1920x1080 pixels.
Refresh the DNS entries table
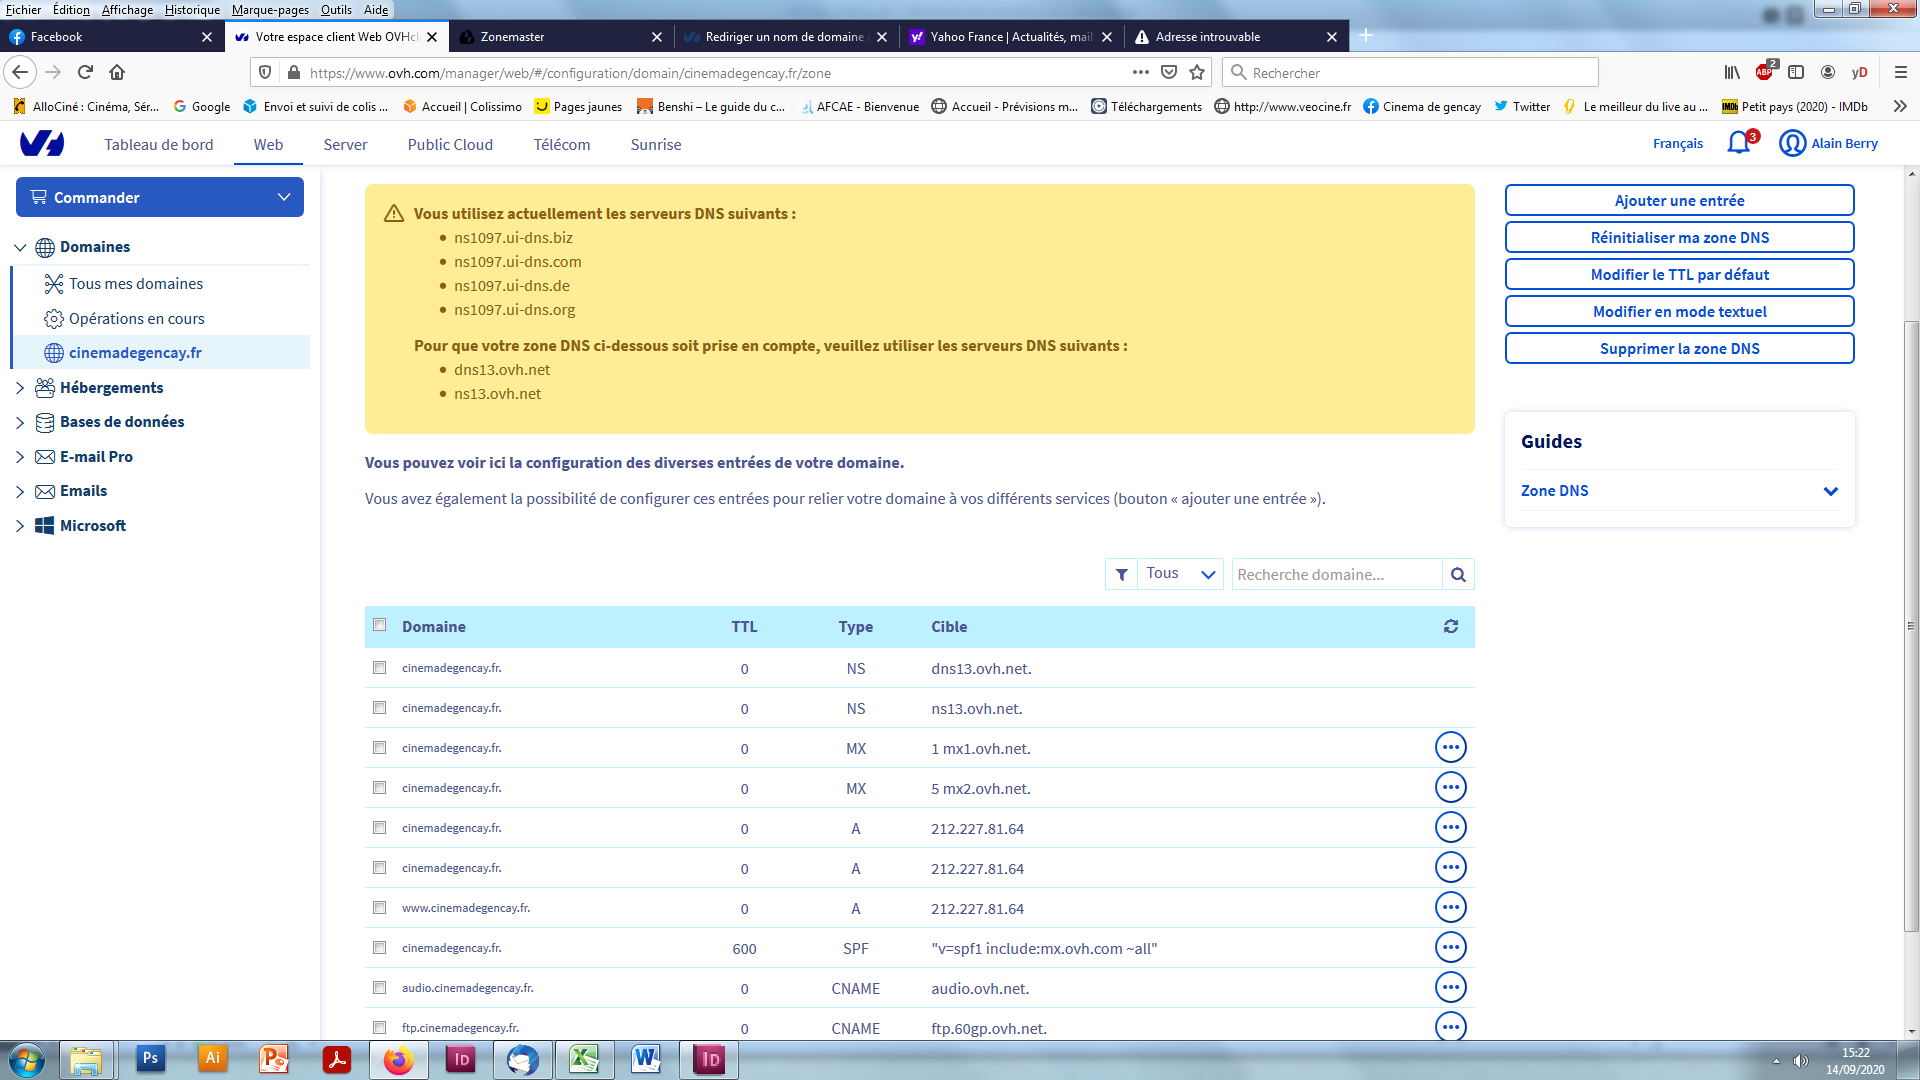click(x=1450, y=626)
